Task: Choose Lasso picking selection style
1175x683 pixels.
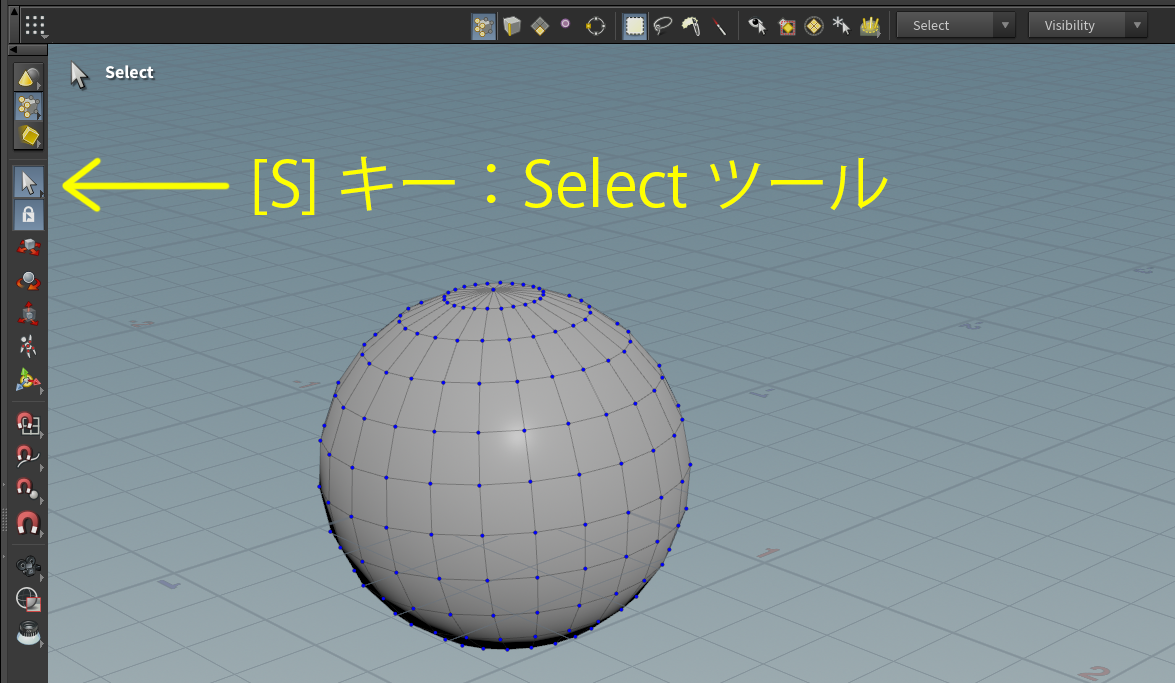Action: pyautogui.click(x=662, y=26)
